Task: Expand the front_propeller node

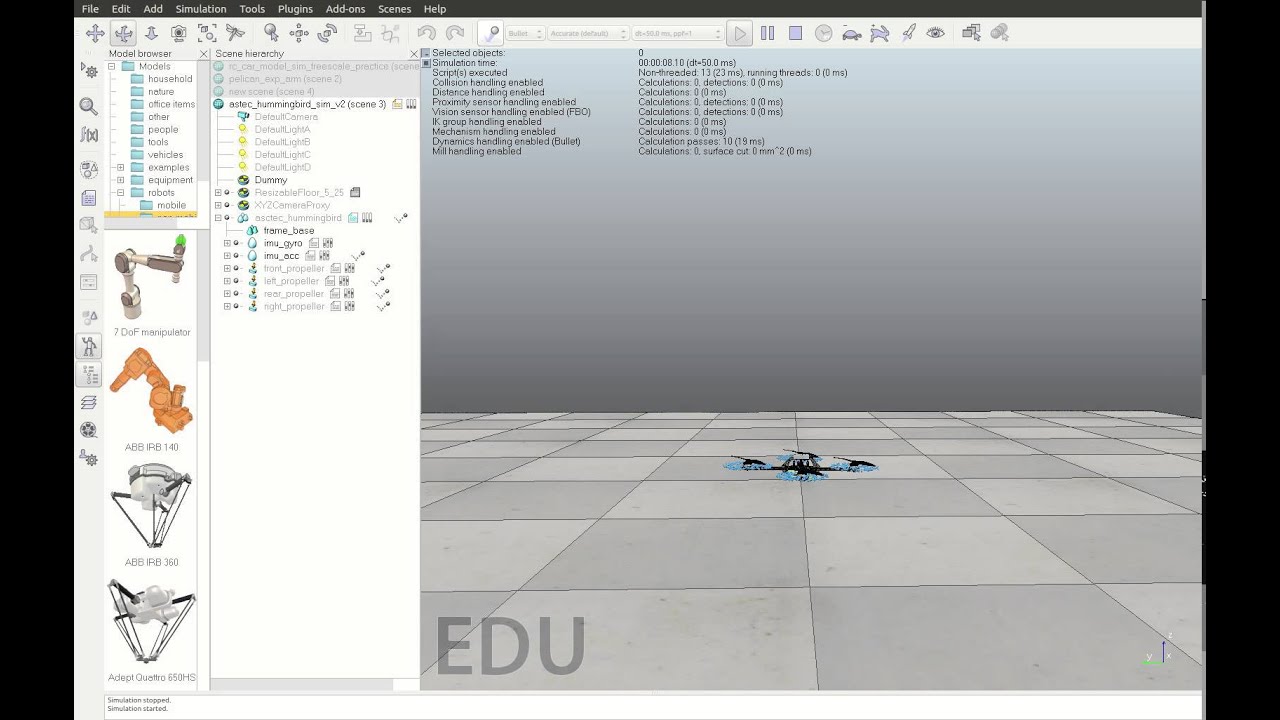Action: (227, 268)
